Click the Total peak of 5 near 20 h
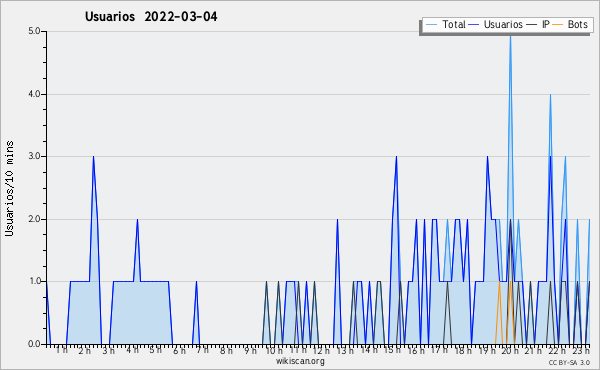This screenshot has height=370, width=600. [510, 37]
